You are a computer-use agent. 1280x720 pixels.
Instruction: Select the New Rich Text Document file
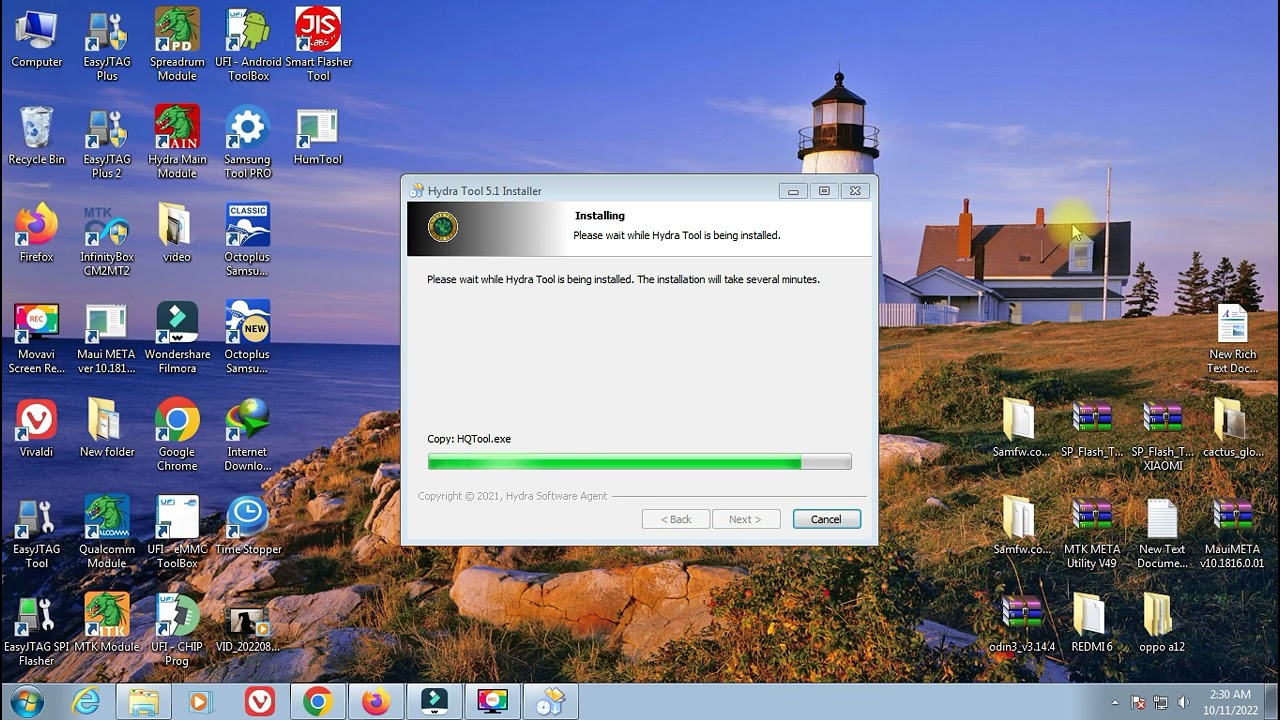[x=1232, y=338]
